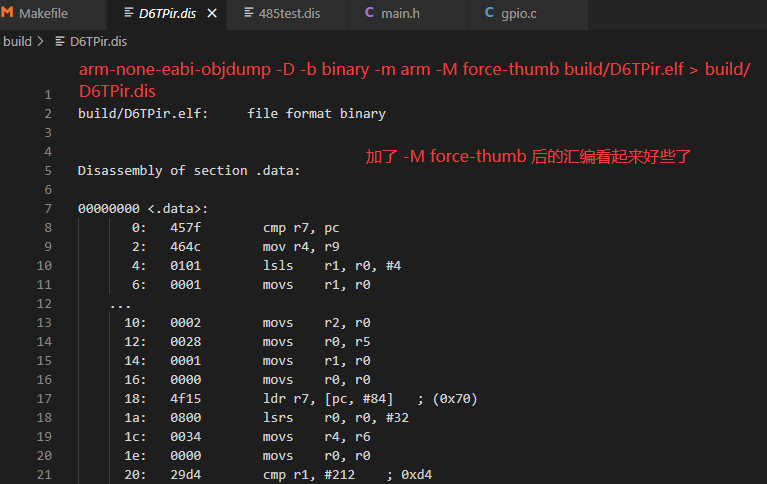767x484 pixels.
Task: Click the '; 0xd4' comment
Action: pos(409,475)
